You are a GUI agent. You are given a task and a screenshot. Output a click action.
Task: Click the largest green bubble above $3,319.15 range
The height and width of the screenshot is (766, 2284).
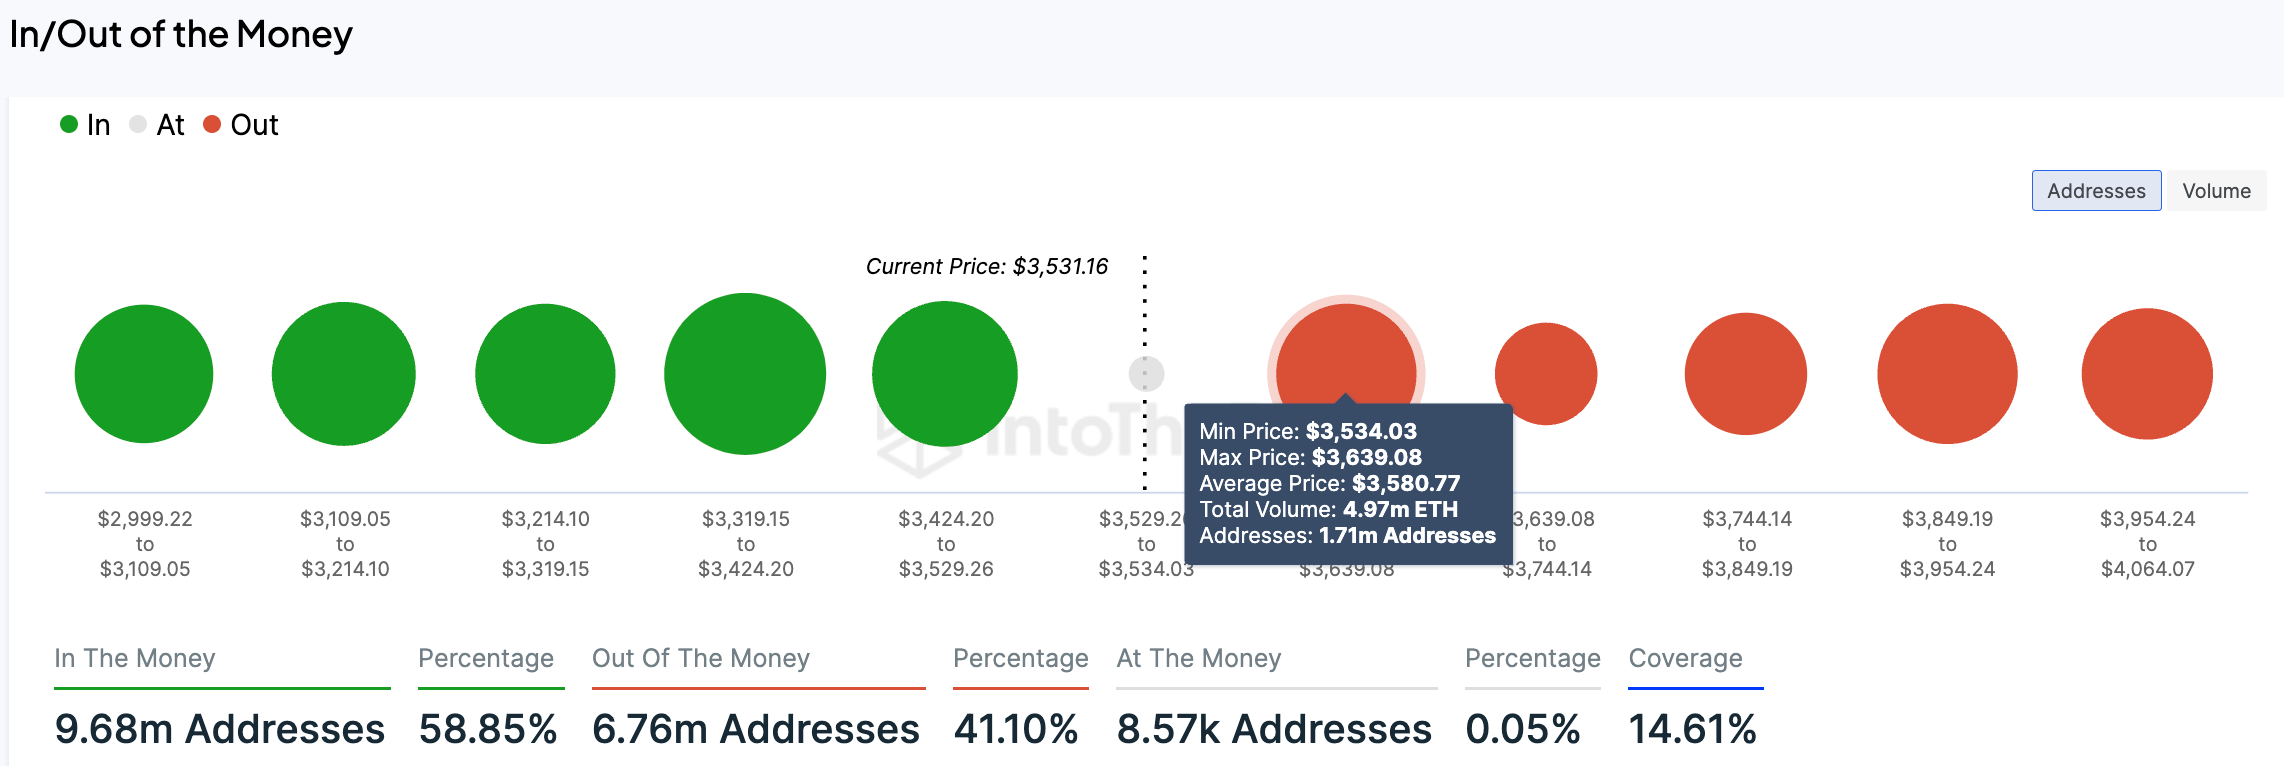[745, 374]
